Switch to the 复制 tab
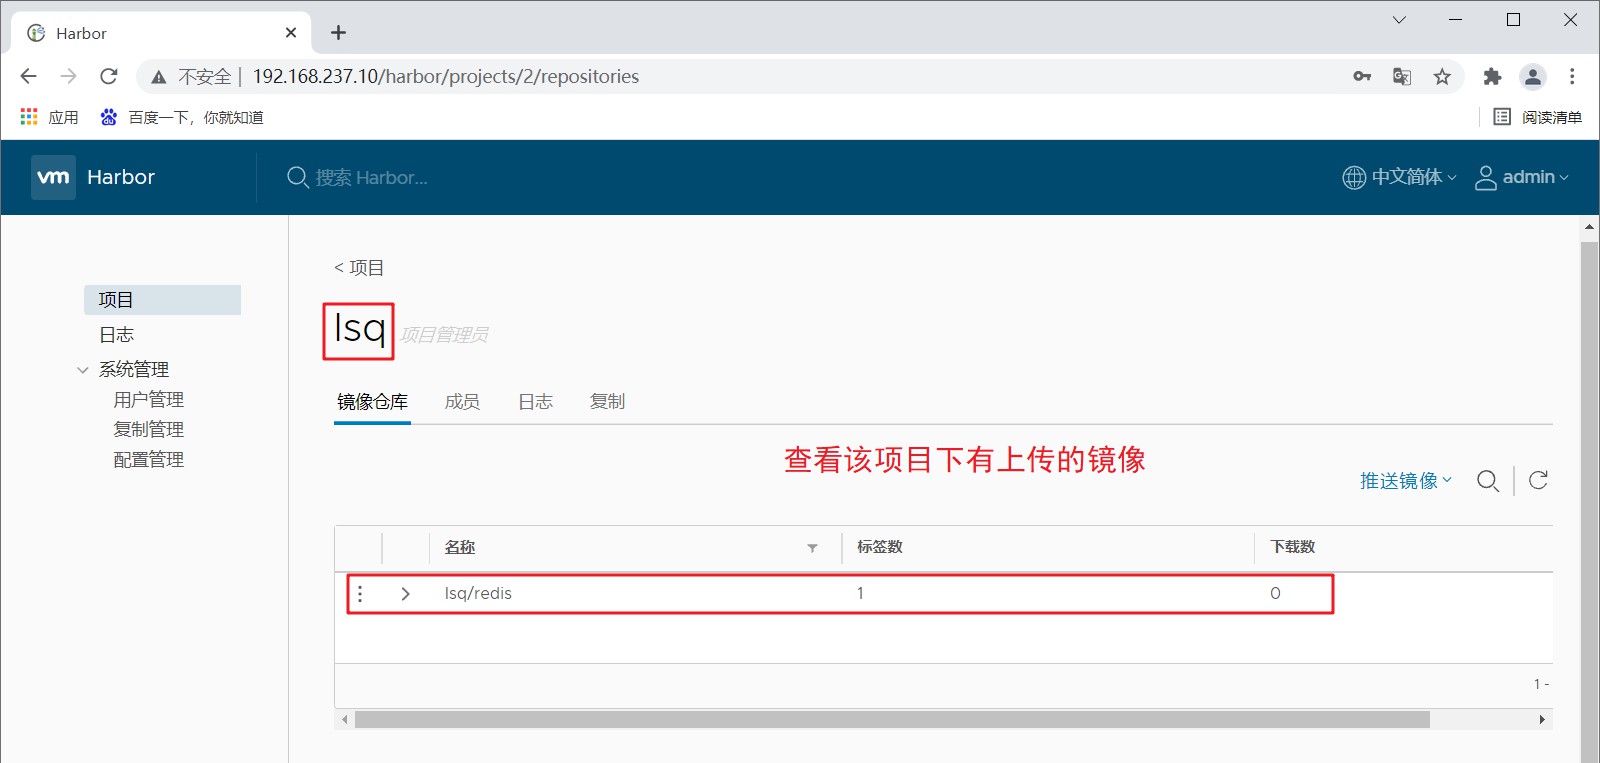 tap(607, 402)
